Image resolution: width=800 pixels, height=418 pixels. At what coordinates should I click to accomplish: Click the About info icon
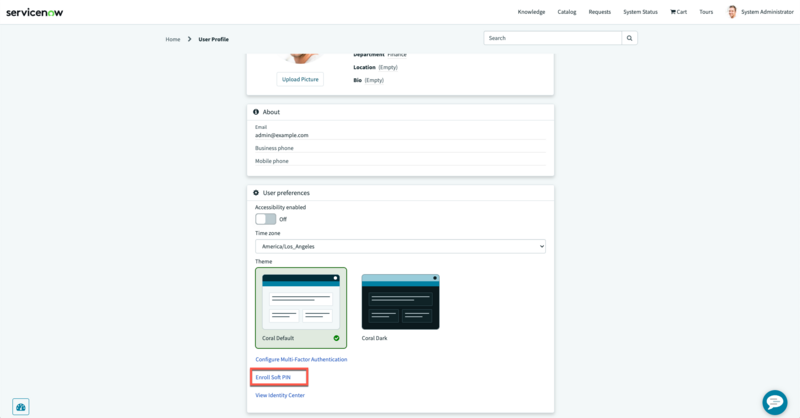(256, 112)
